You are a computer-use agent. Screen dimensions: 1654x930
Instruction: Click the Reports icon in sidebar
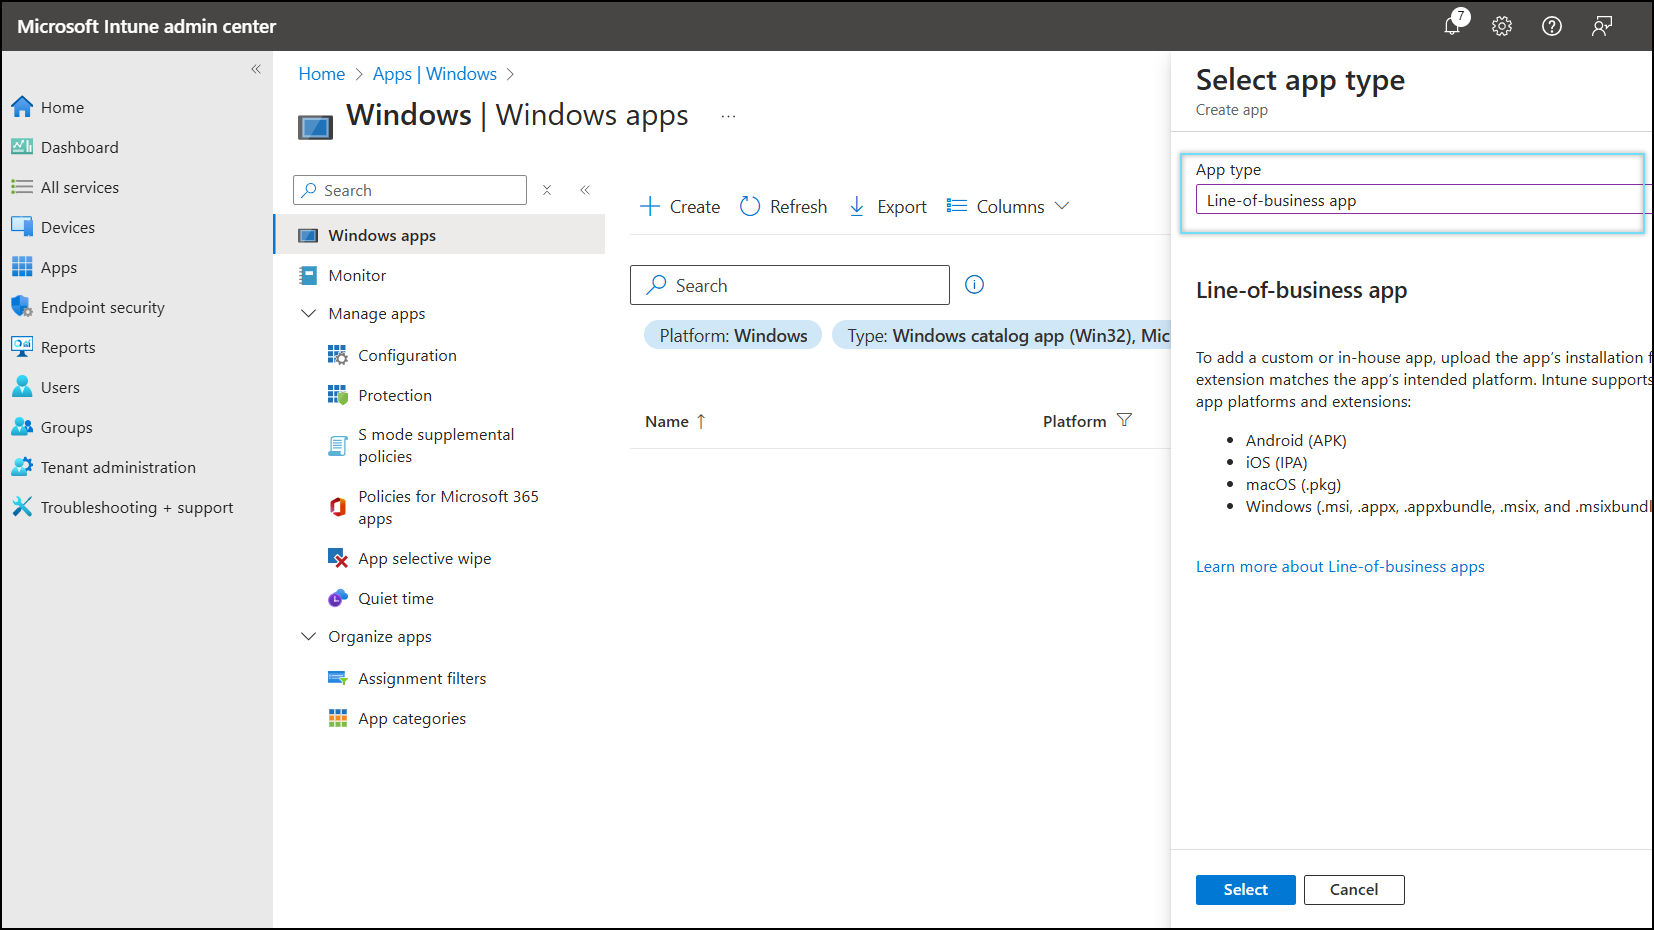tap(22, 347)
